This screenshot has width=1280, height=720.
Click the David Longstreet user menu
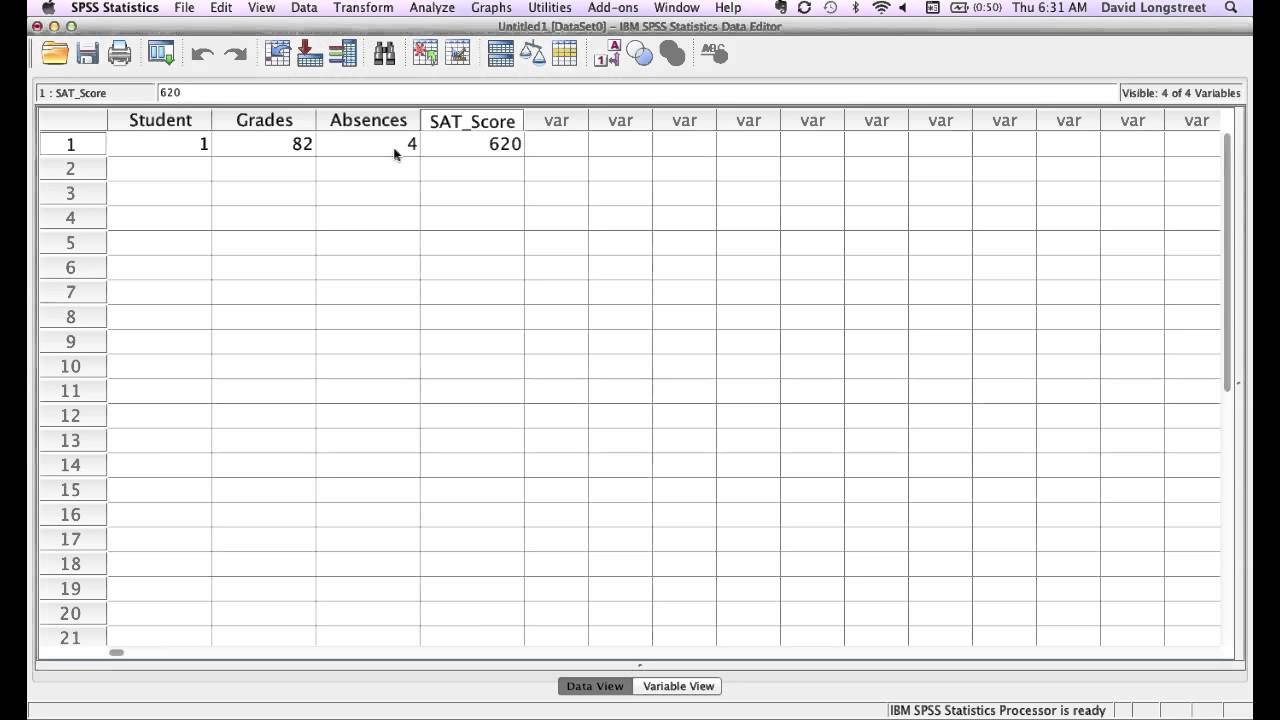tap(1153, 8)
